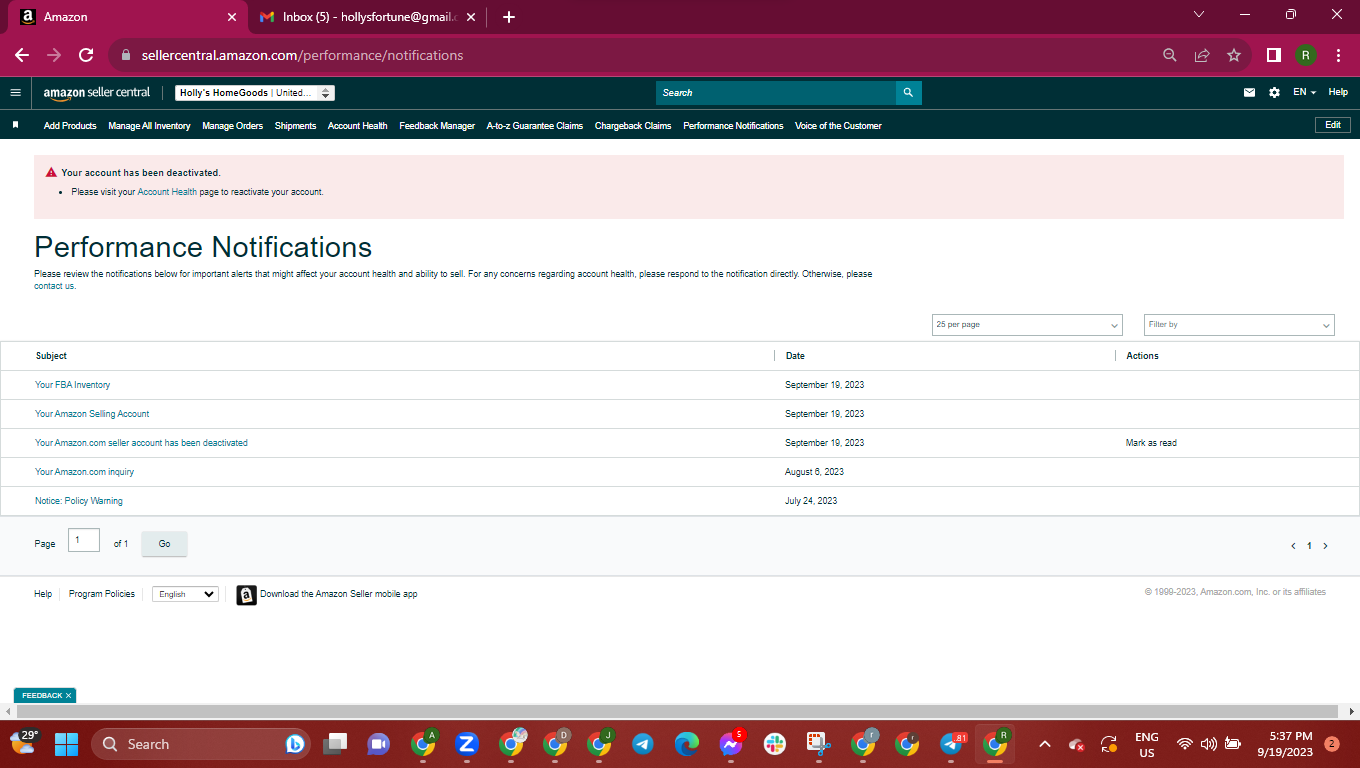
Task: Open Feedback Manager from the navigation bar
Action: coord(437,126)
